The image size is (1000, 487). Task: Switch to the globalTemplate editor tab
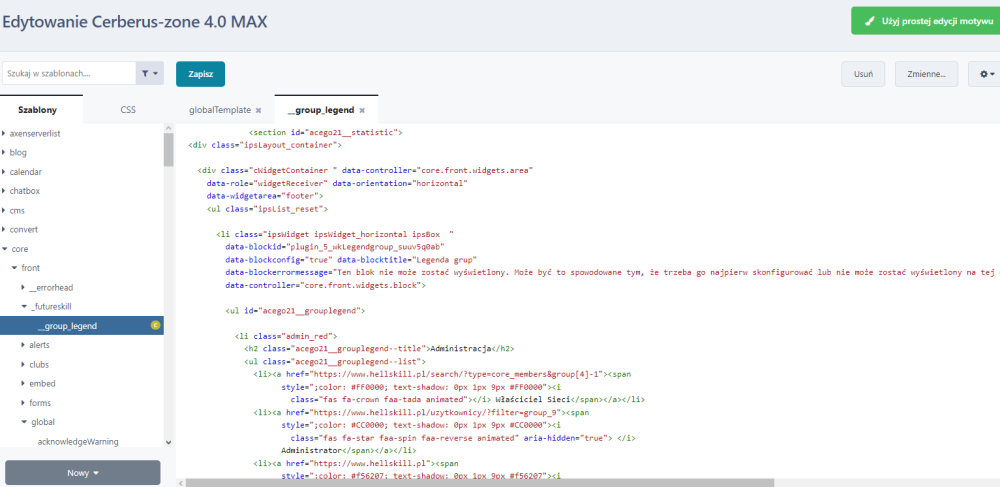pyautogui.click(x=219, y=110)
